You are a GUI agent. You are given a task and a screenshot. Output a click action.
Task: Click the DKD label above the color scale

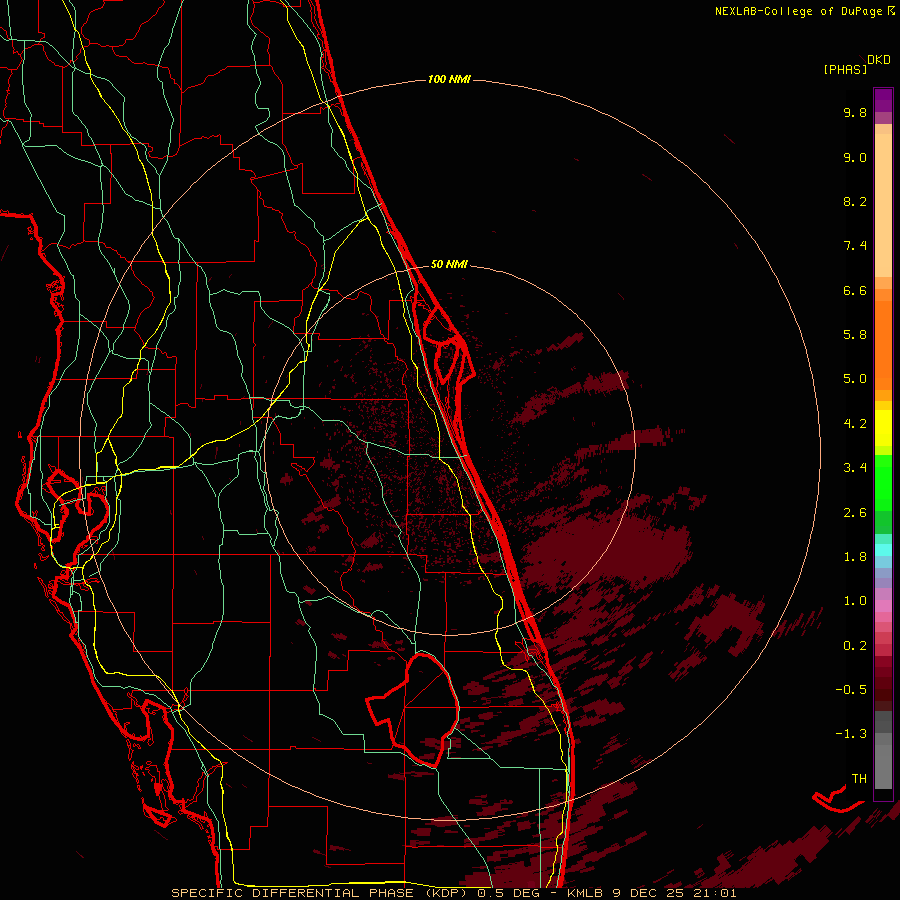[879, 60]
